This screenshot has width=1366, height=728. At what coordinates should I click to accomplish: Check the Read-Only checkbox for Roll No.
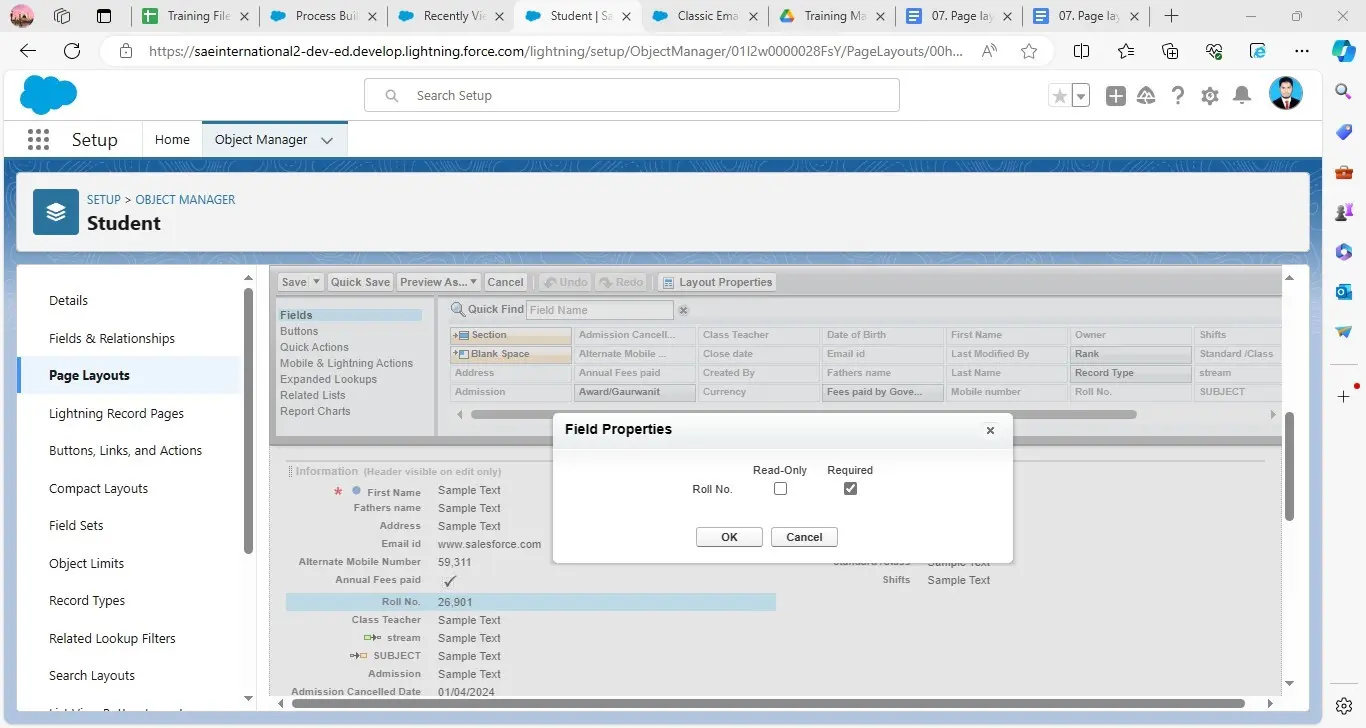pyautogui.click(x=781, y=489)
